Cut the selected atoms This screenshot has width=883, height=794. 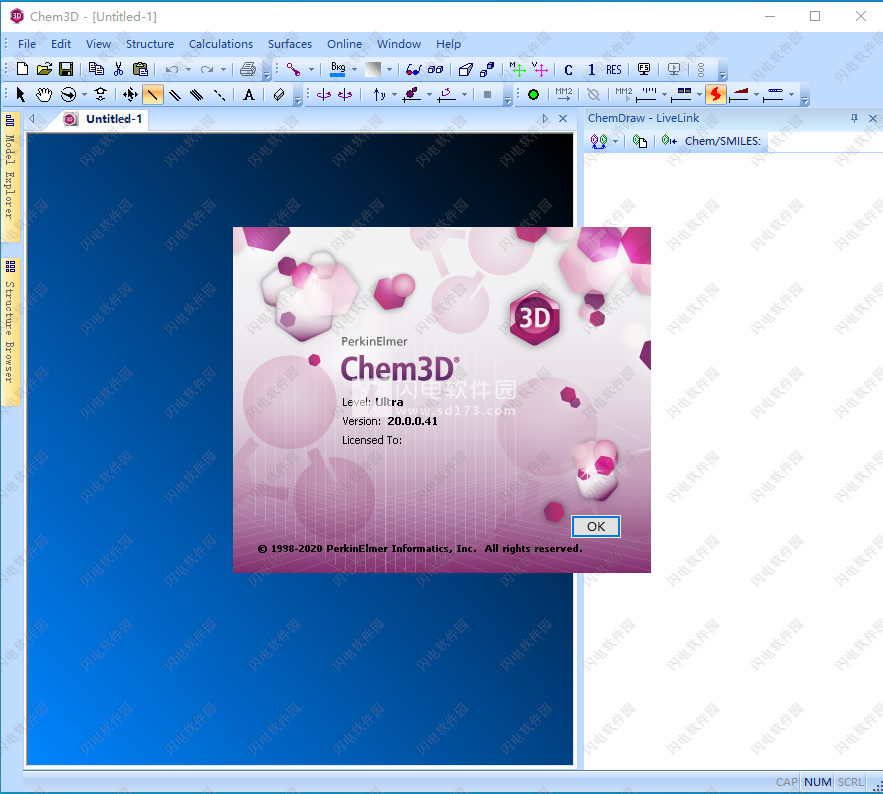coord(118,69)
